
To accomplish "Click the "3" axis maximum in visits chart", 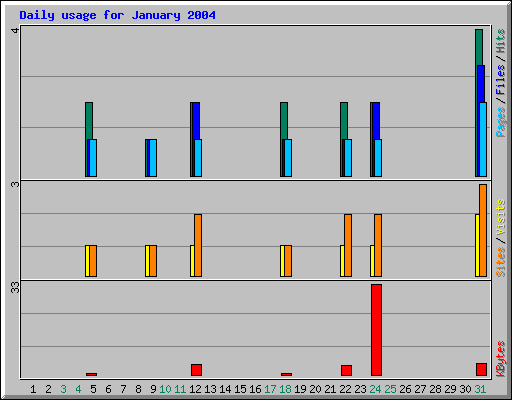I will coord(15,184).
